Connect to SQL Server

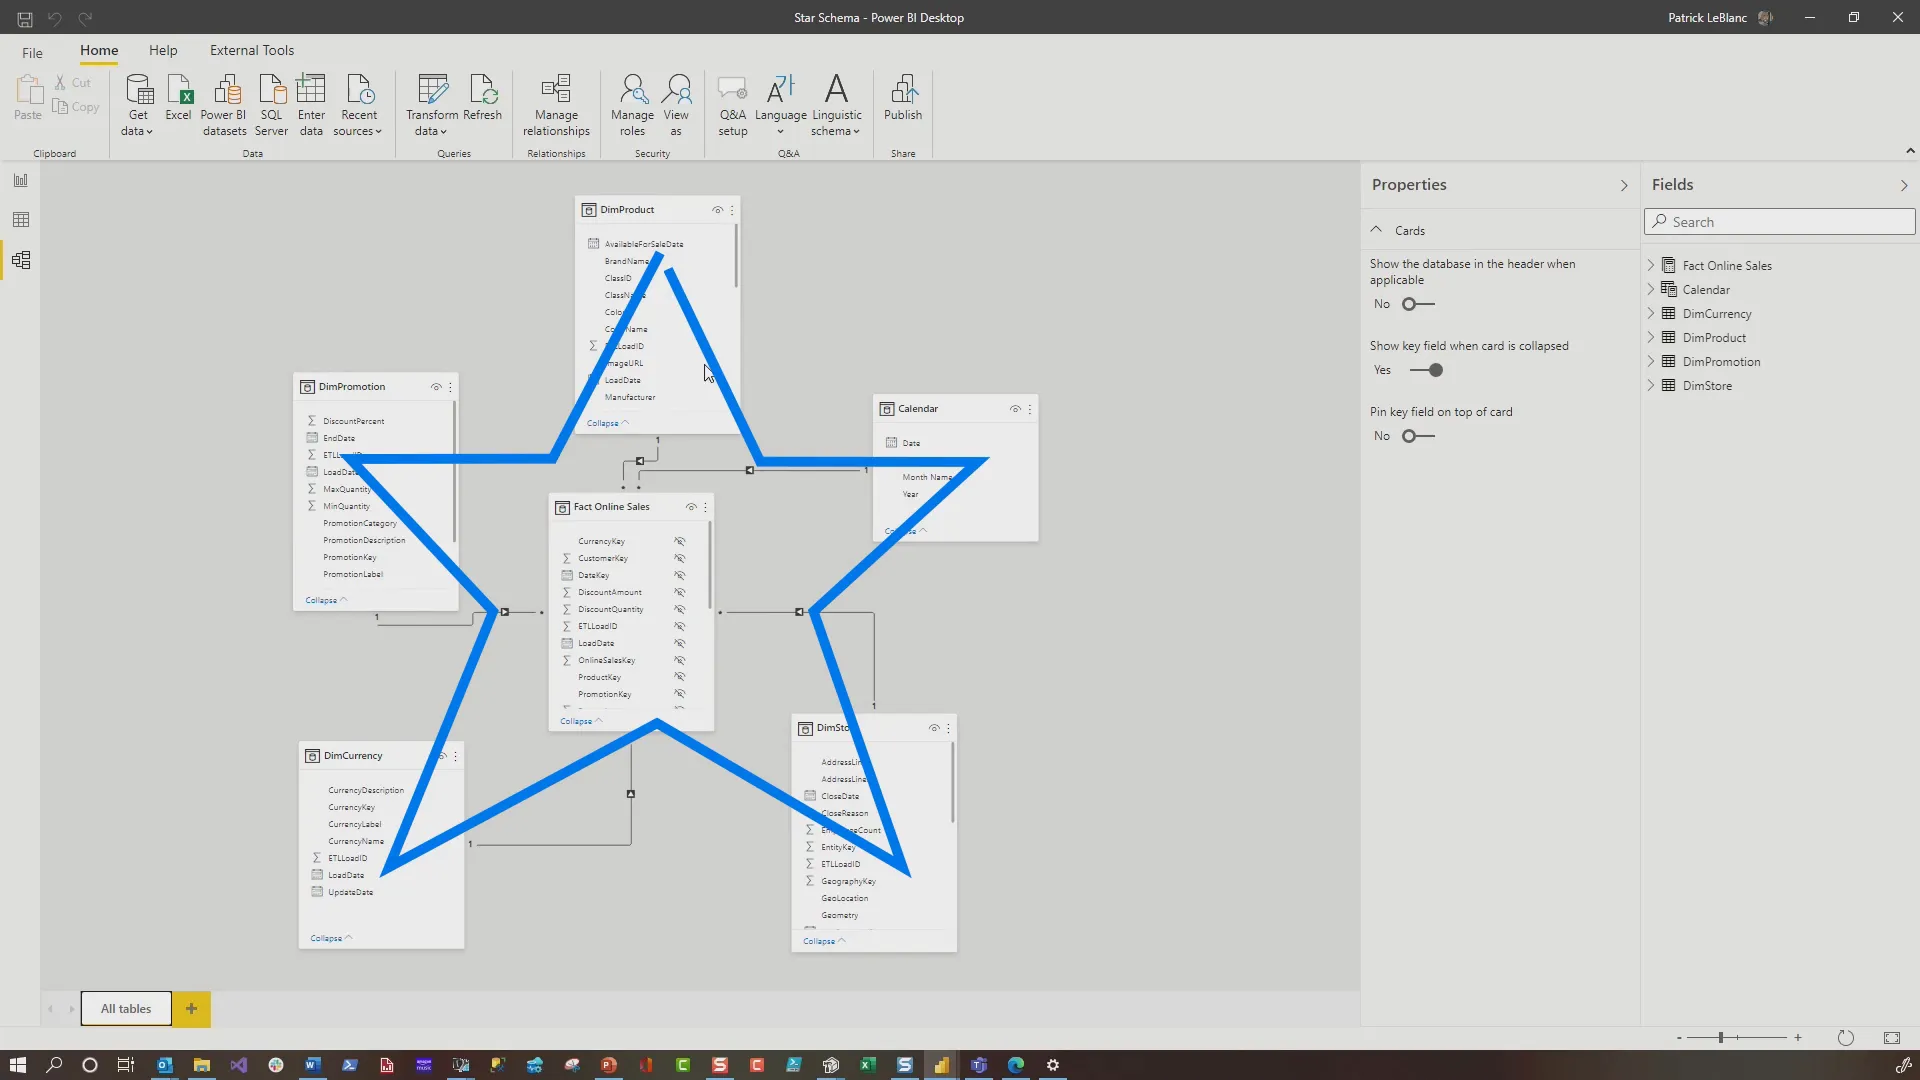[271, 105]
